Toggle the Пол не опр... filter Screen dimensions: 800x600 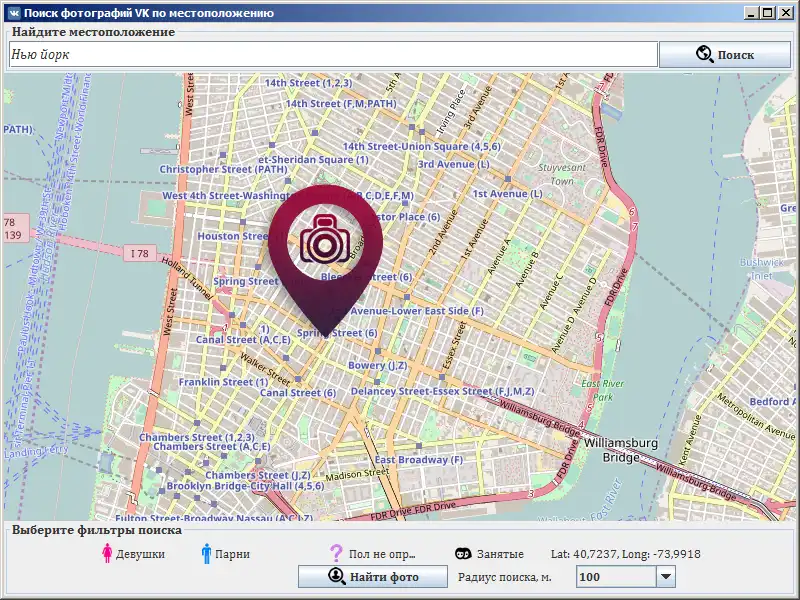pos(372,554)
